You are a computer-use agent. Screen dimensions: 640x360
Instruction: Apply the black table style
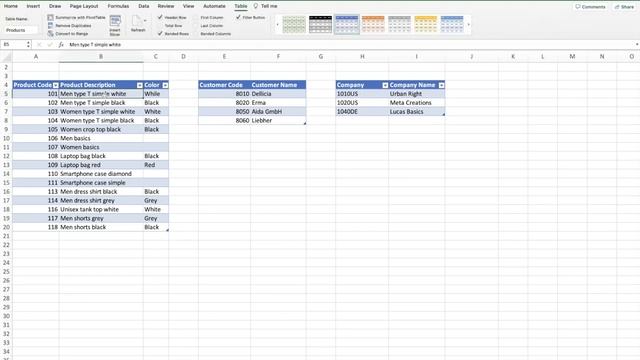click(320, 24)
